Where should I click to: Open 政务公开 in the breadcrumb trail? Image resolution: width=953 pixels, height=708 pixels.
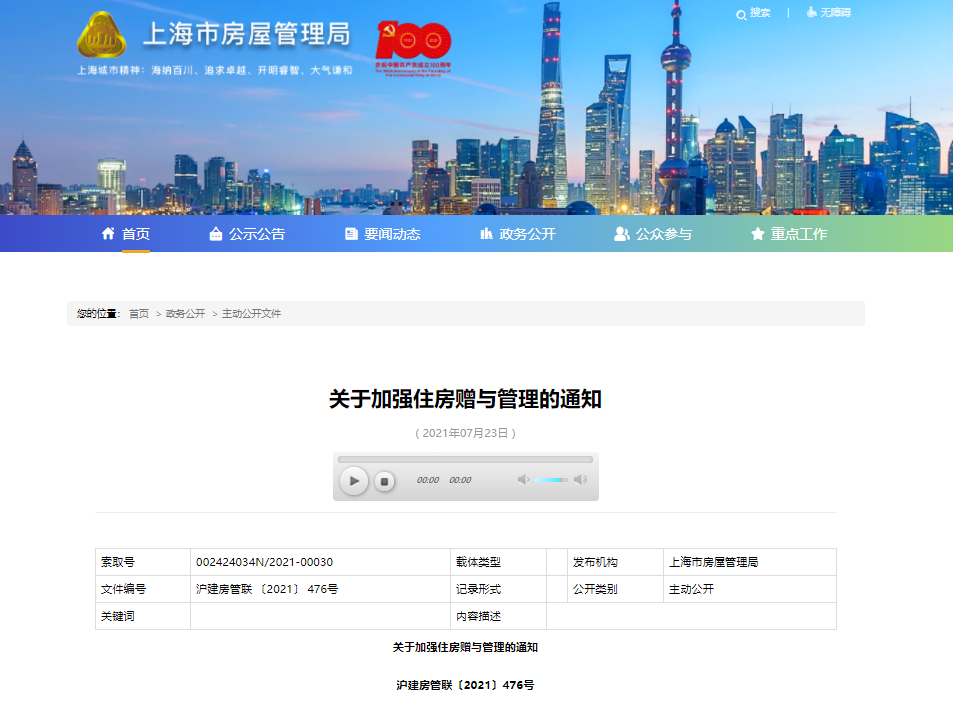tap(185, 314)
